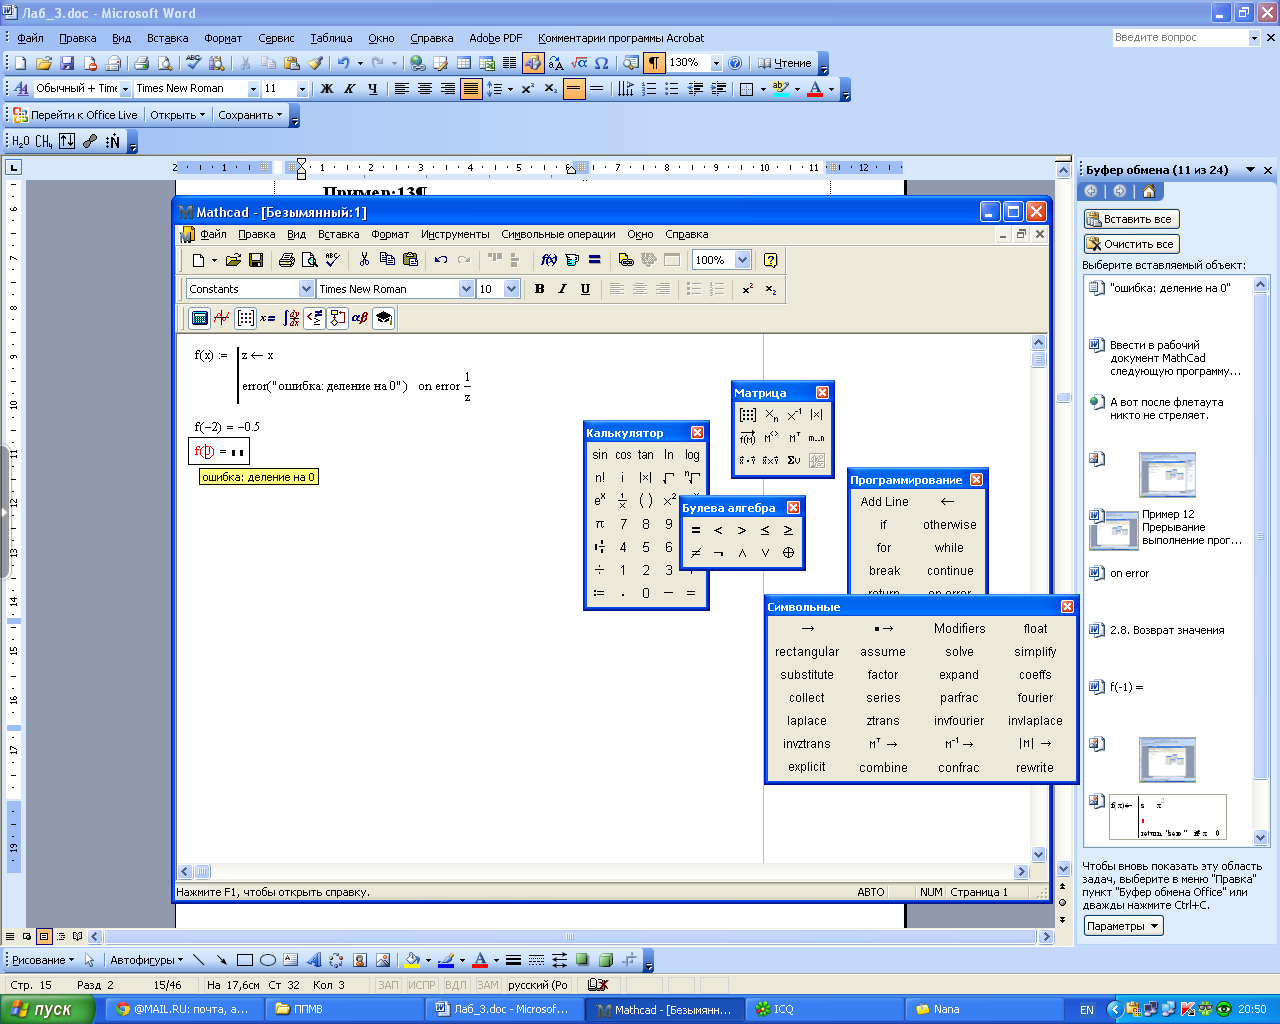Open the Calculator toolbar in Mathcad
This screenshot has width=1280, height=1024.
pyautogui.click(x=199, y=318)
